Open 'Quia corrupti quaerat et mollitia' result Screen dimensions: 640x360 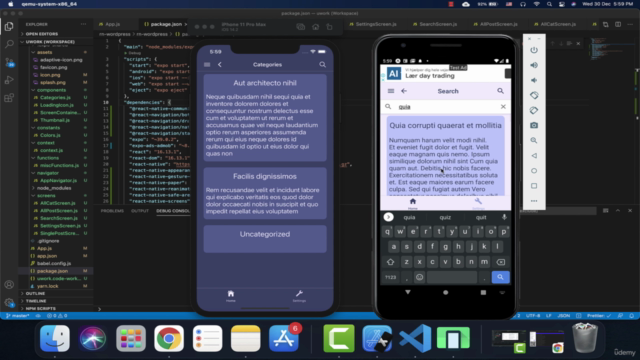[445, 156]
